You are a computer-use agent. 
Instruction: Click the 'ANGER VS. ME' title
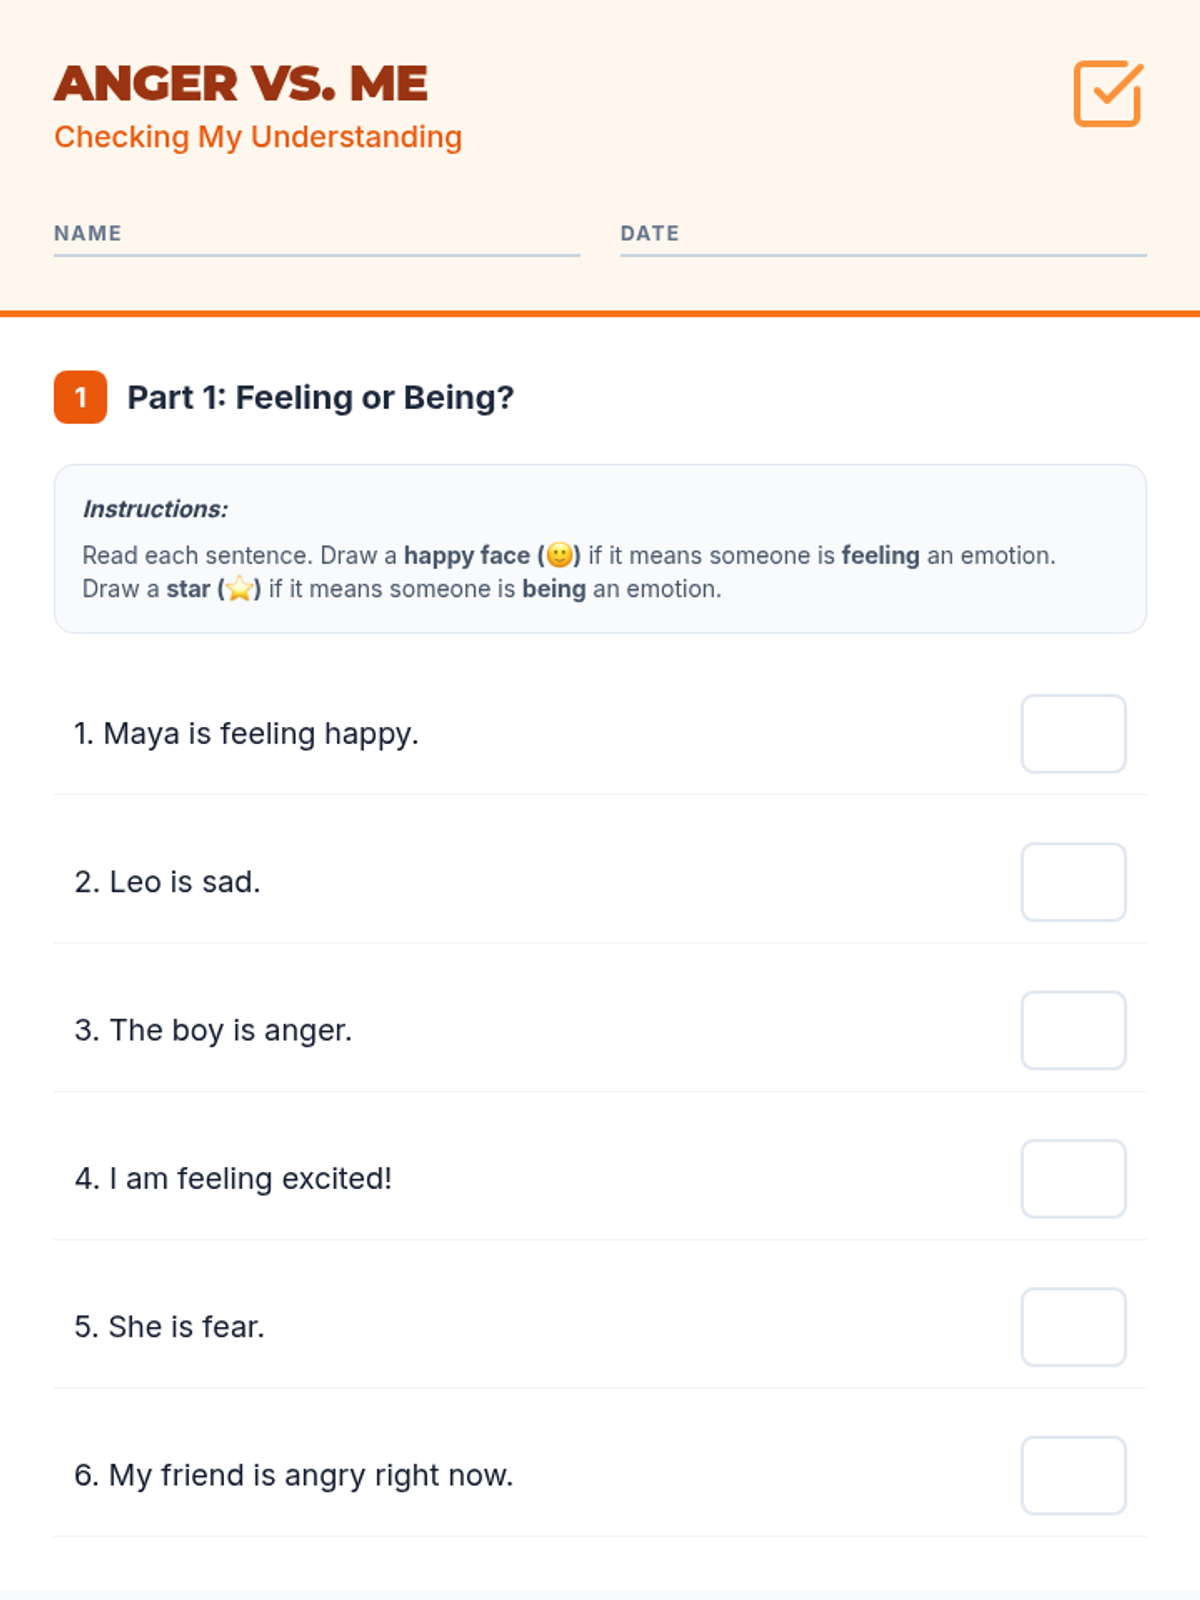pyautogui.click(x=241, y=83)
